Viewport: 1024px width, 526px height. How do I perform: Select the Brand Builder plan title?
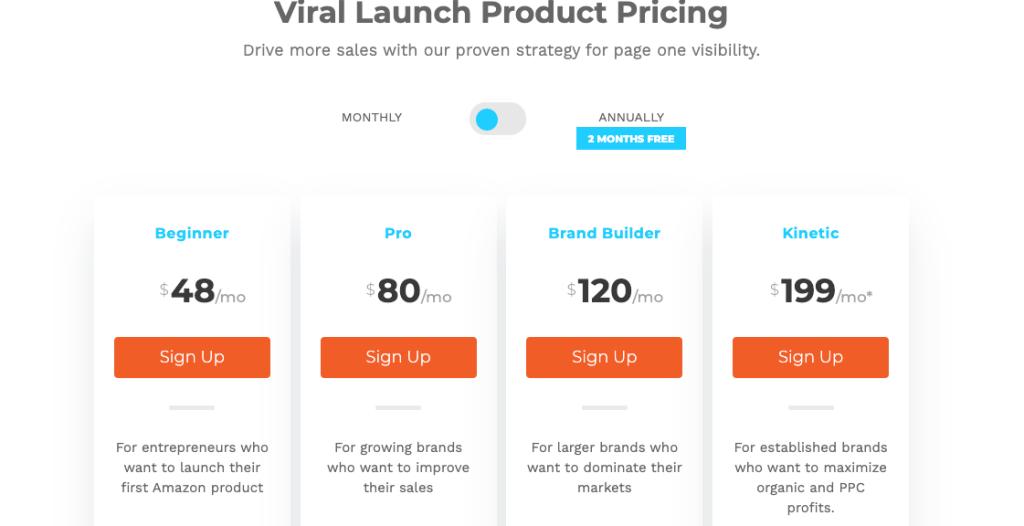point(604,233)
